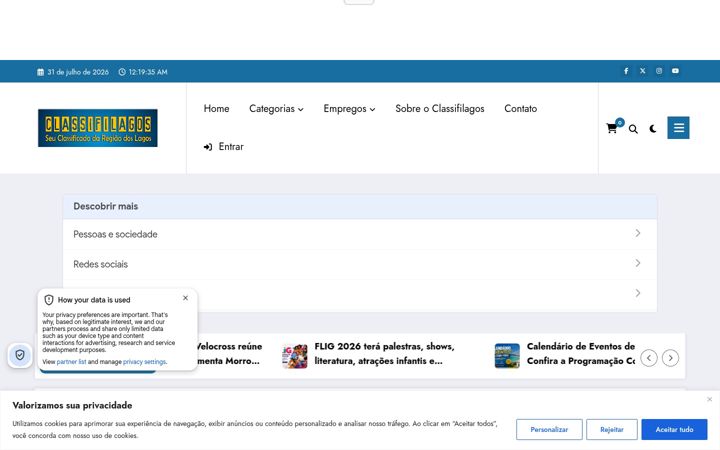Image resolution: width=720 pixels, height=450 pixels.
Task: Open the FLIG 2026 news thumbnail
Action: (295, 356)
